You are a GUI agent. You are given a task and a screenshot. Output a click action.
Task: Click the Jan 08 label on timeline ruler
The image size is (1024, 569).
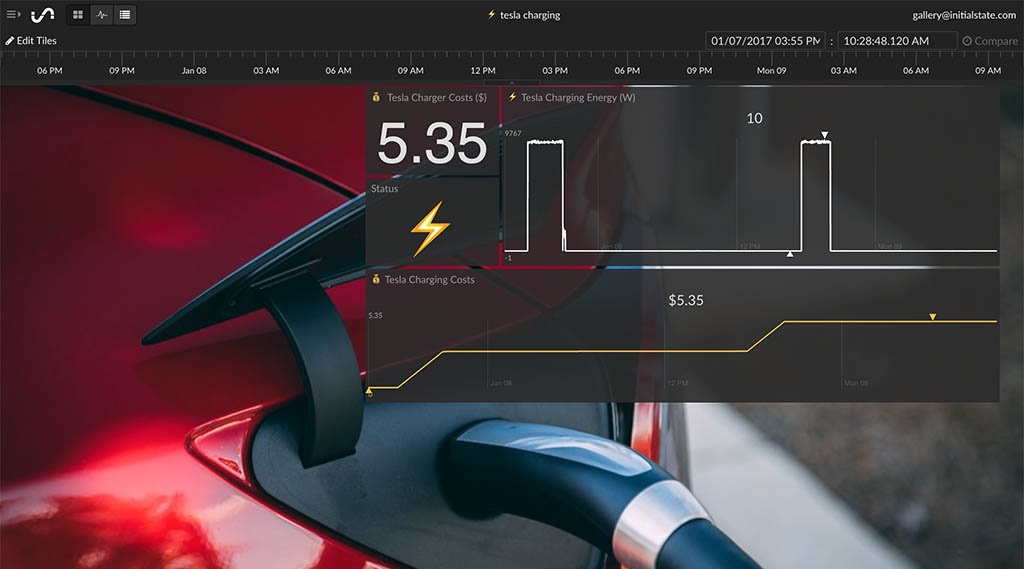(194, 71)
